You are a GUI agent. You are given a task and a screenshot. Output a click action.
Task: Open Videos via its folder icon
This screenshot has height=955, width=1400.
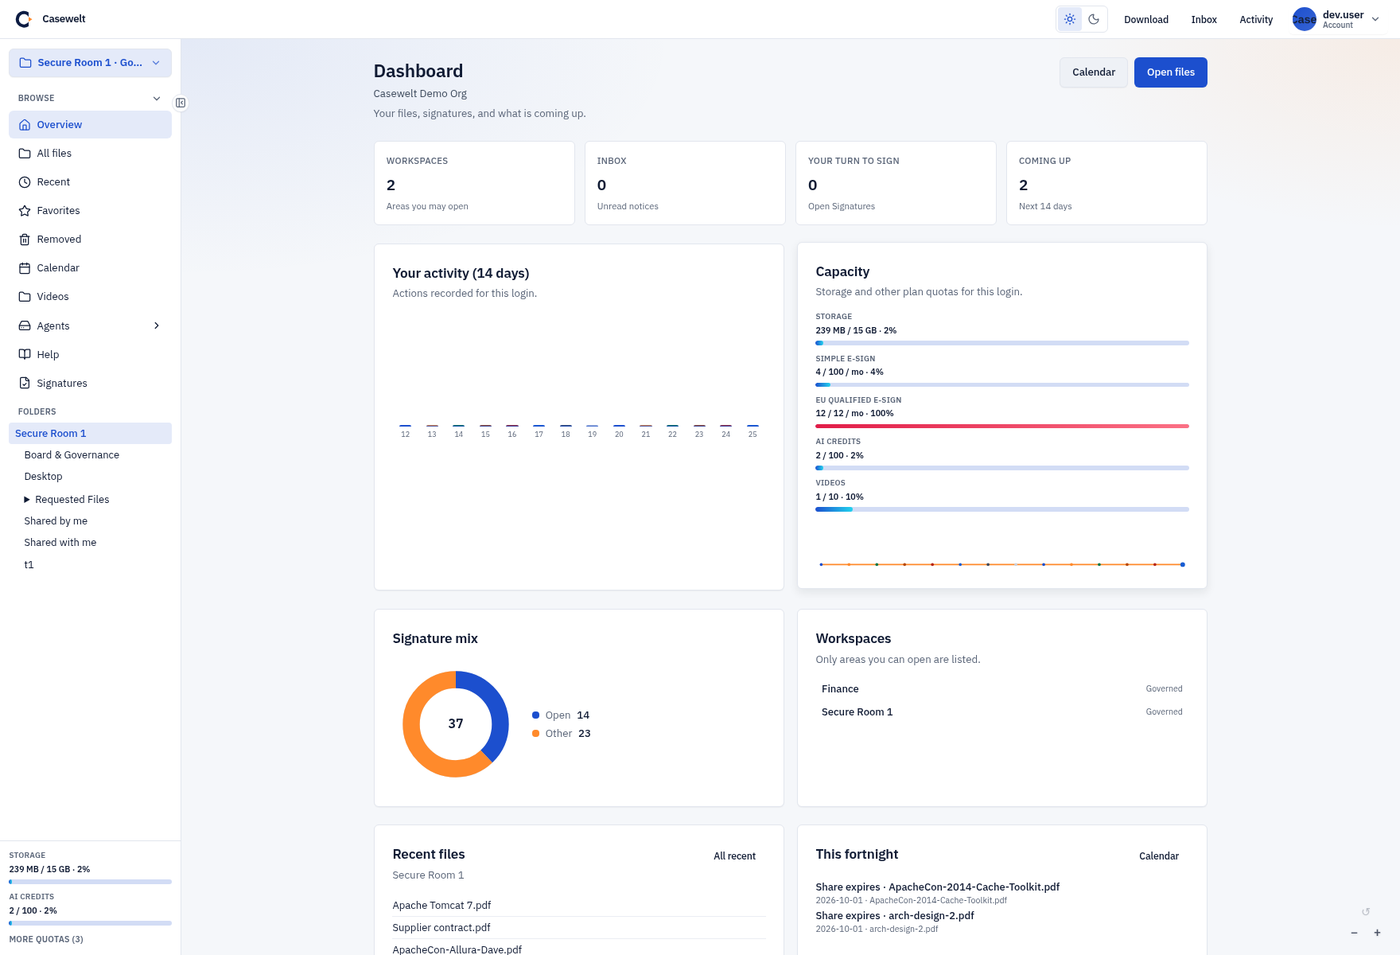[25, 297]
